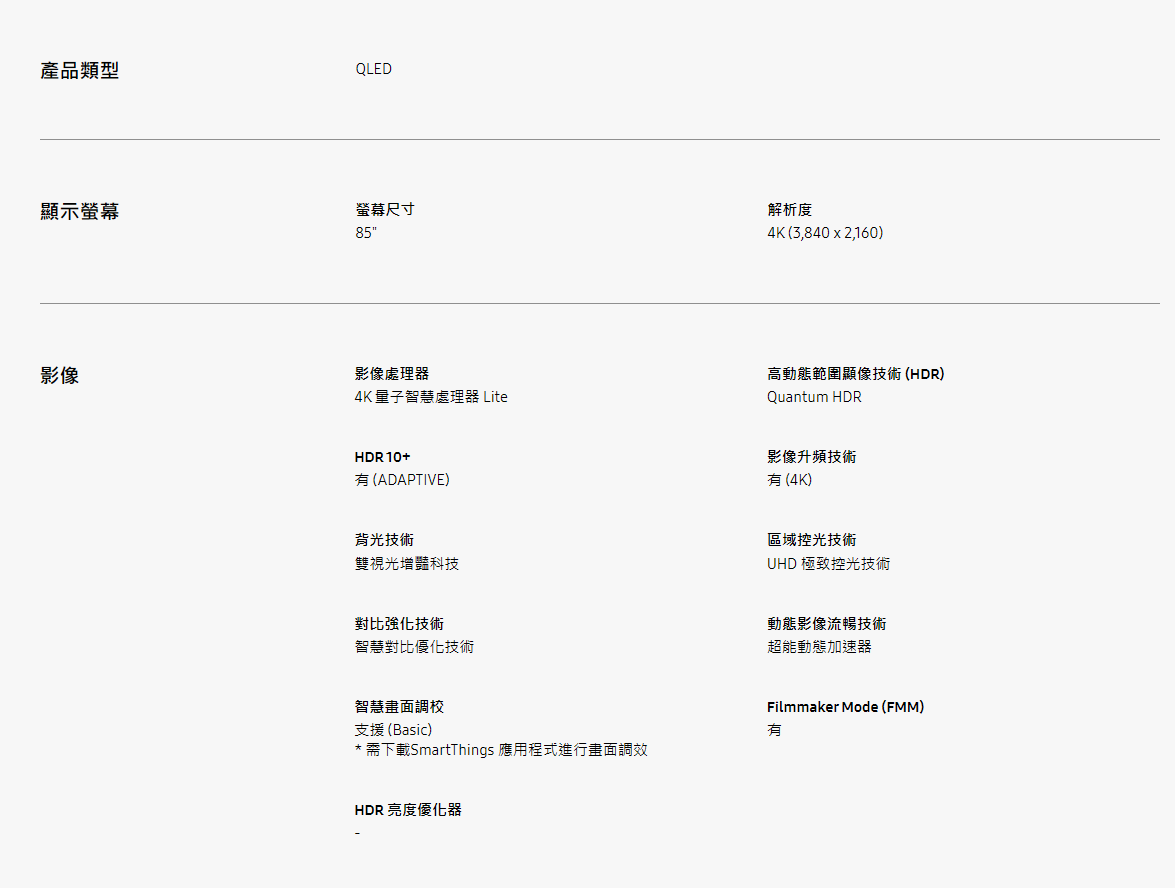The height and width of the screenshot is (888, 1175).
Task: Click the 影像處理器 spec label
Action: click(x=391, y=373)
